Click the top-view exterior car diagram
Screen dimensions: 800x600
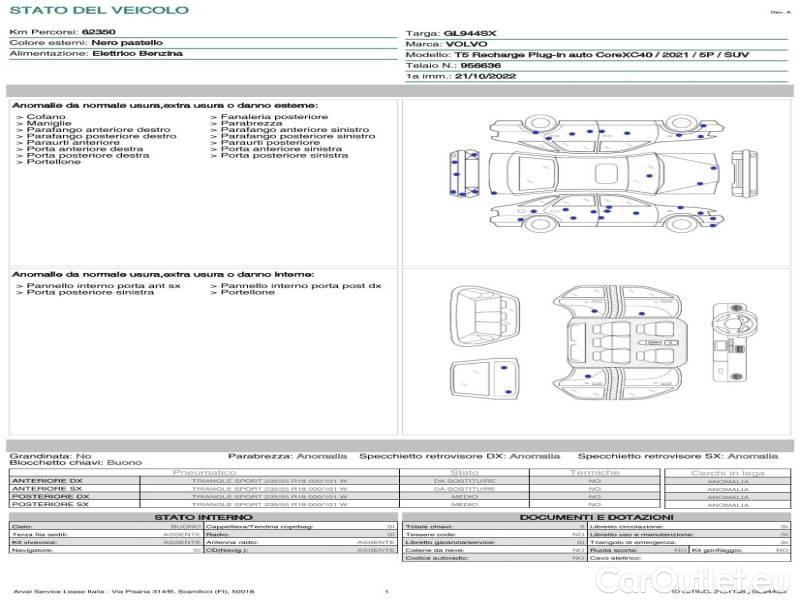tap(602, 173)
